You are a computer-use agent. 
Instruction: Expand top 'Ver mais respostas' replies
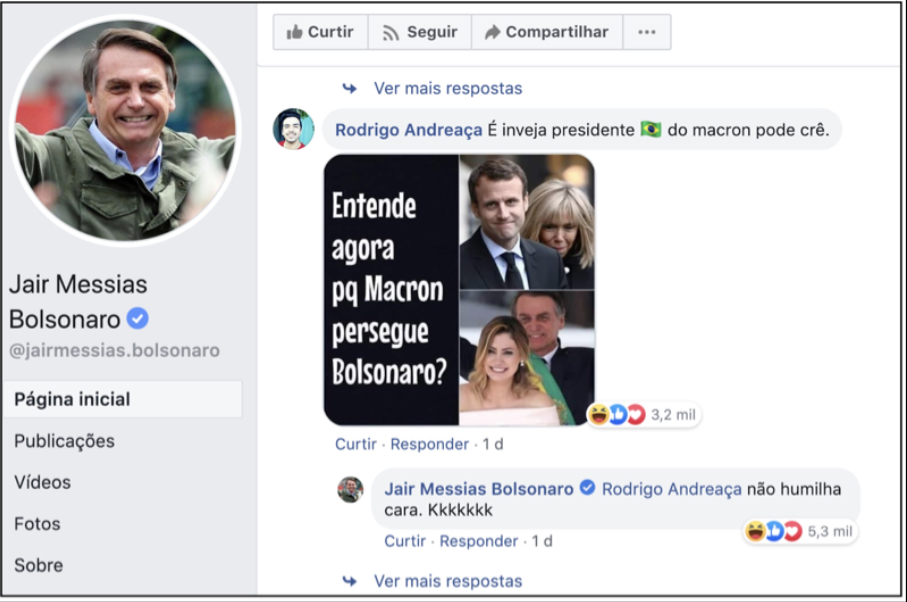point(447,88)
